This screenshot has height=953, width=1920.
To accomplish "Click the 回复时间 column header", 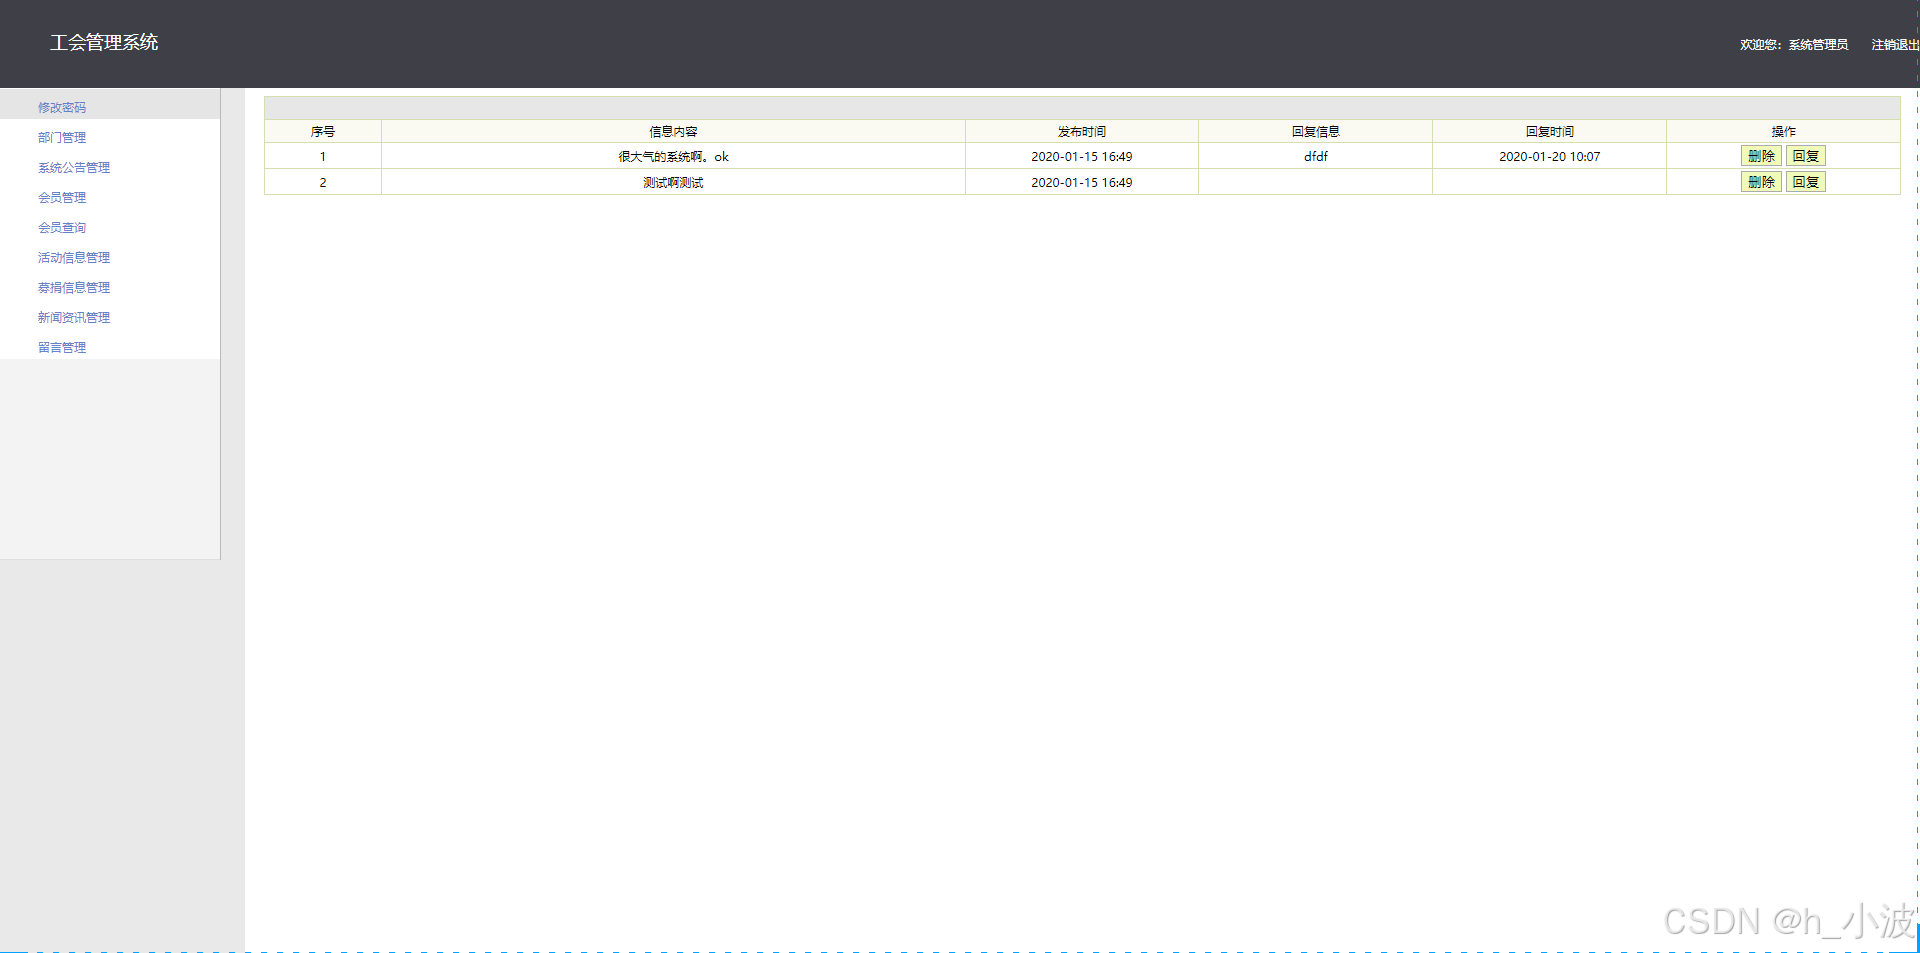I will [1548, 131].
